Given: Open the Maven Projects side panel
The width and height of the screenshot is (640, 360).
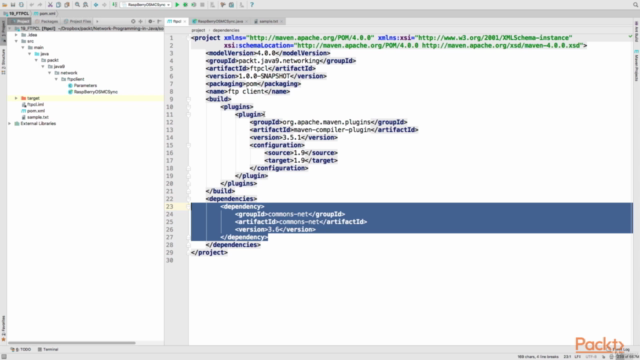Looking at the screenshot, I should (x=636, y=65).
